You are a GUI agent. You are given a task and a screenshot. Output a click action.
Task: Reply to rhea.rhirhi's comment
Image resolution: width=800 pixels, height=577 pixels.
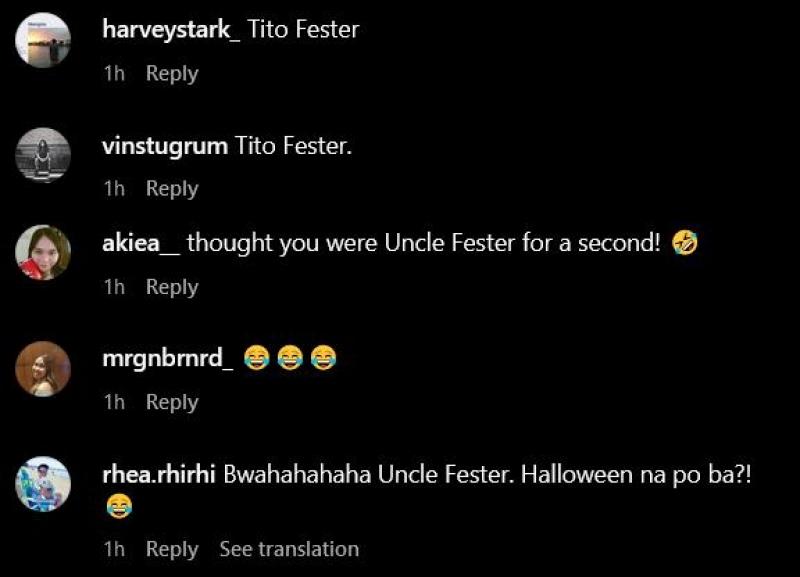click(172, 548)
